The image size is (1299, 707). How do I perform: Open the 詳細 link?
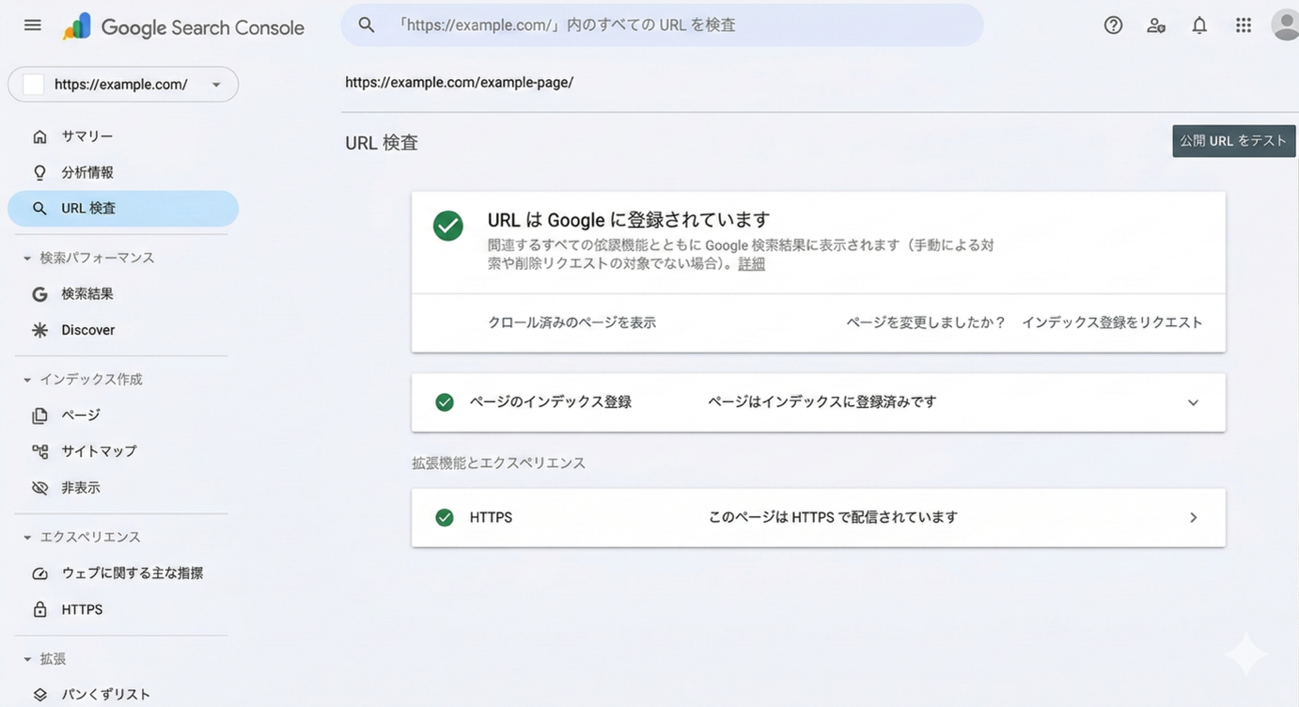[751, 264]
